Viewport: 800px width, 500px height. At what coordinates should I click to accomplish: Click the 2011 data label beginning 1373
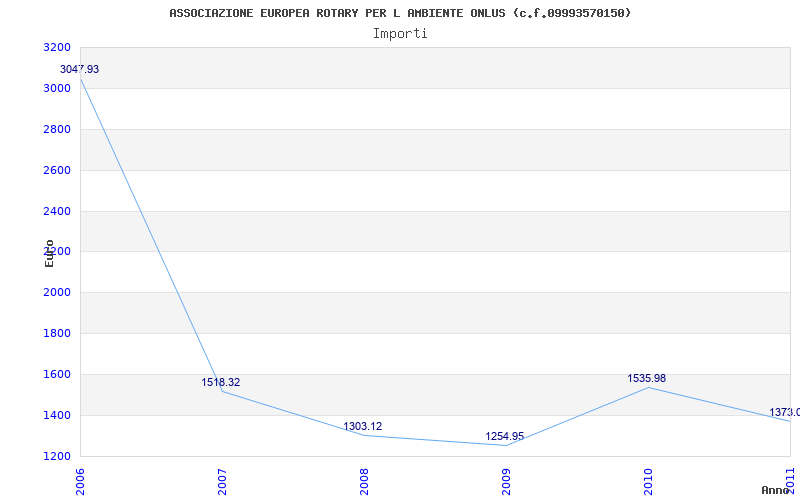[785, 412]
